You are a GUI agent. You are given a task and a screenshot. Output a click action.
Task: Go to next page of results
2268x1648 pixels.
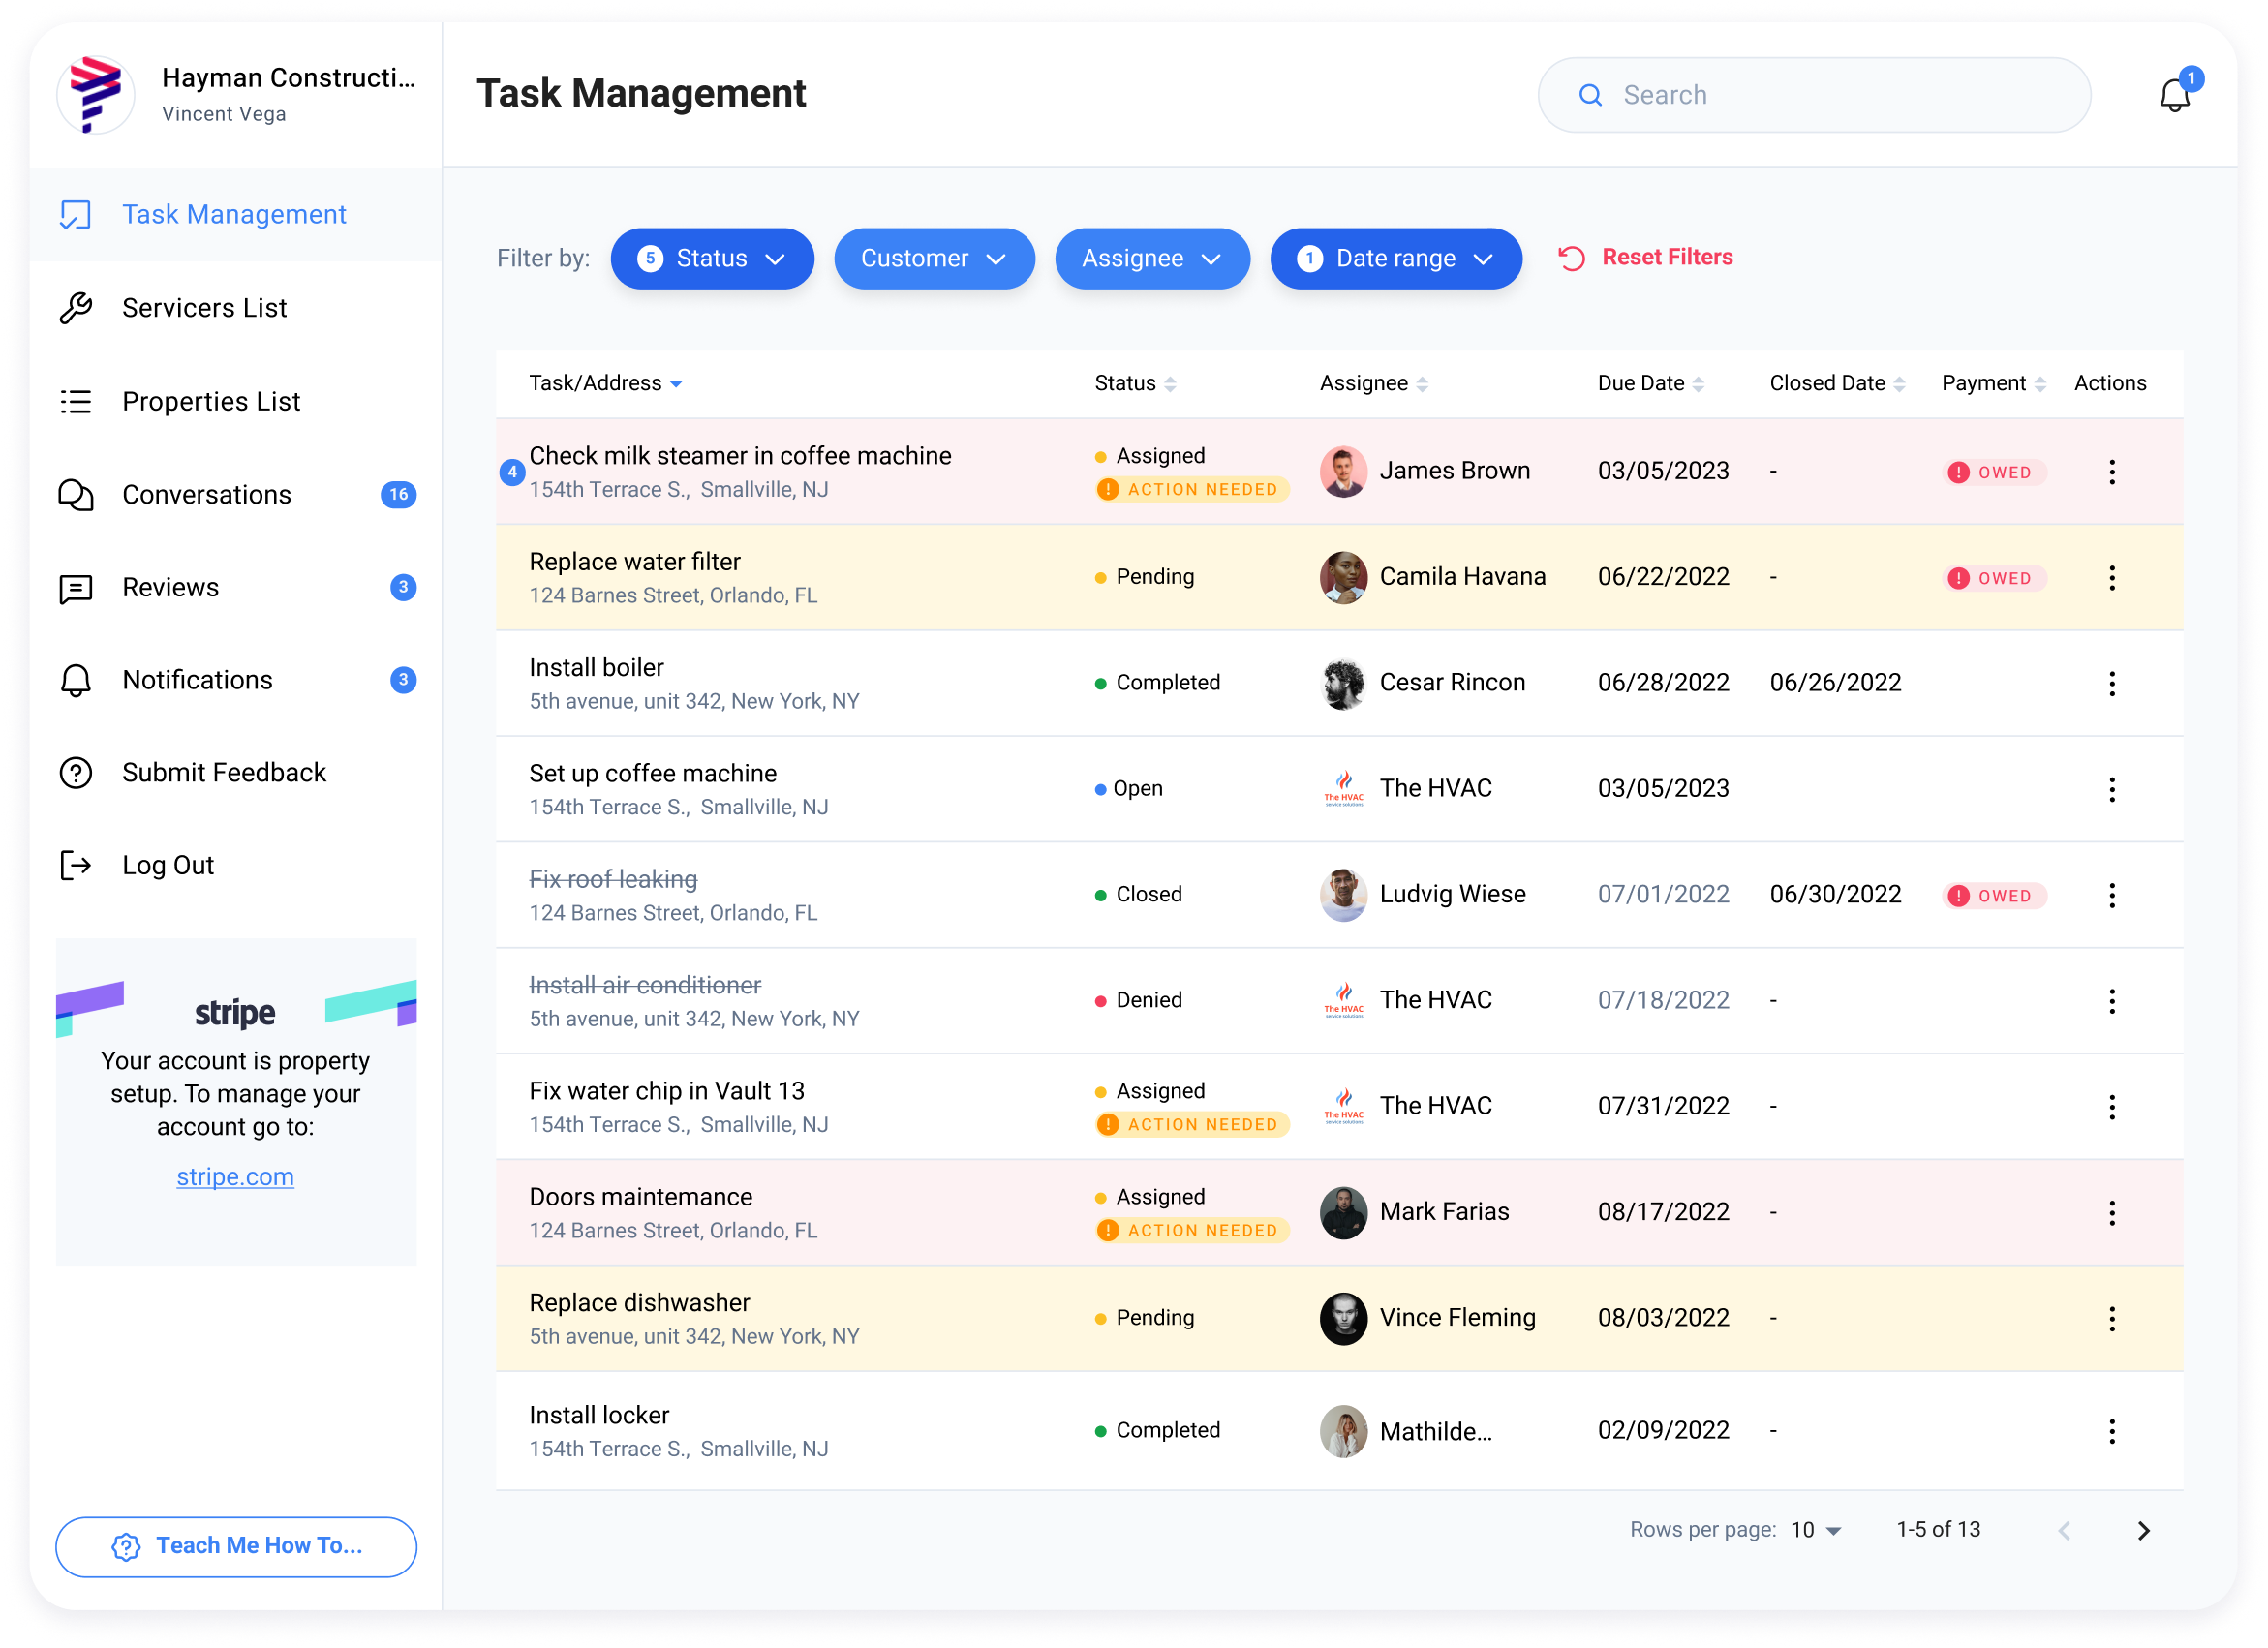2143,1531
